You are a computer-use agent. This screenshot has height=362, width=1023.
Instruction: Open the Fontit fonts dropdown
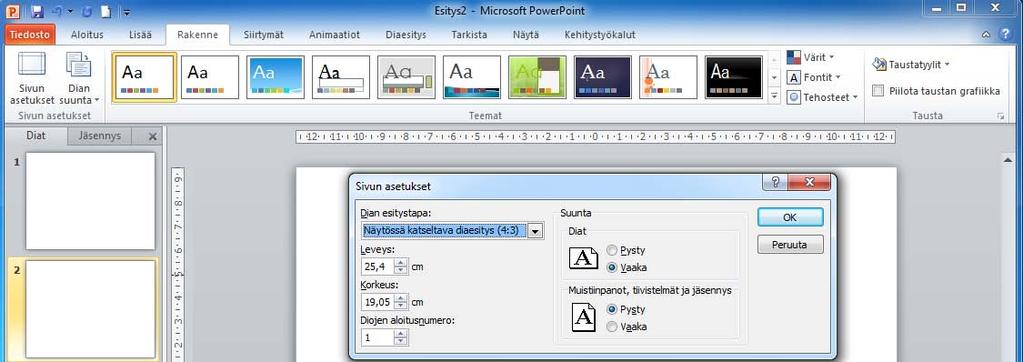[x=814, y=78]
